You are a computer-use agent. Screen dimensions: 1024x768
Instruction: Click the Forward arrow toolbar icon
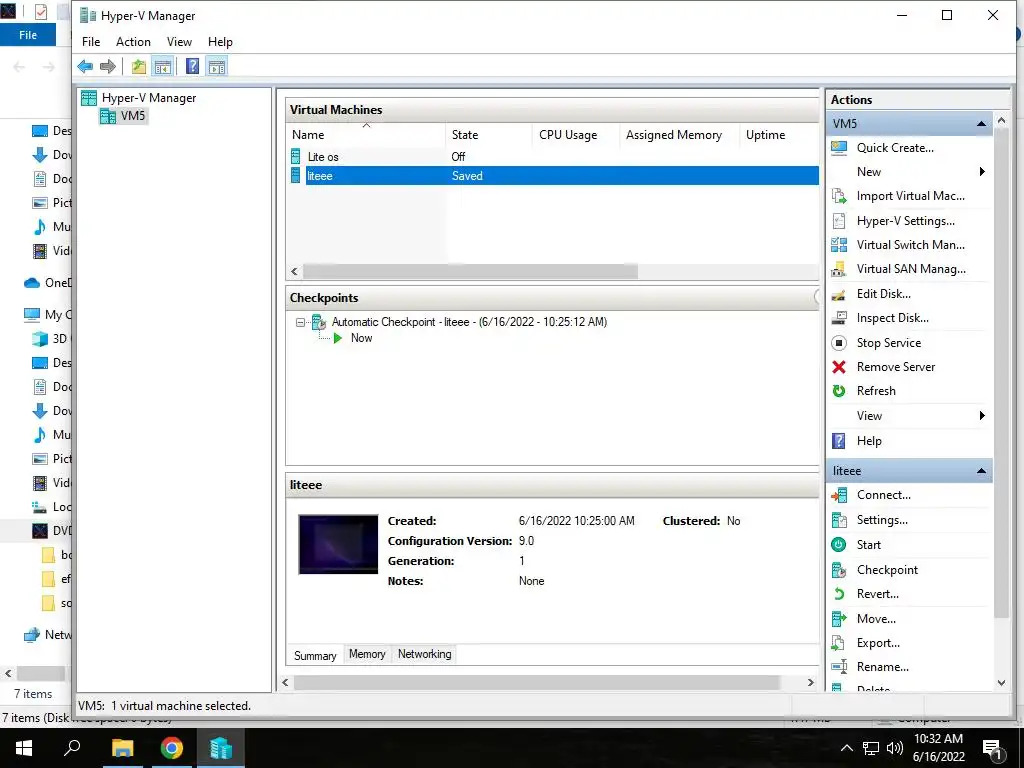[108, 66]
